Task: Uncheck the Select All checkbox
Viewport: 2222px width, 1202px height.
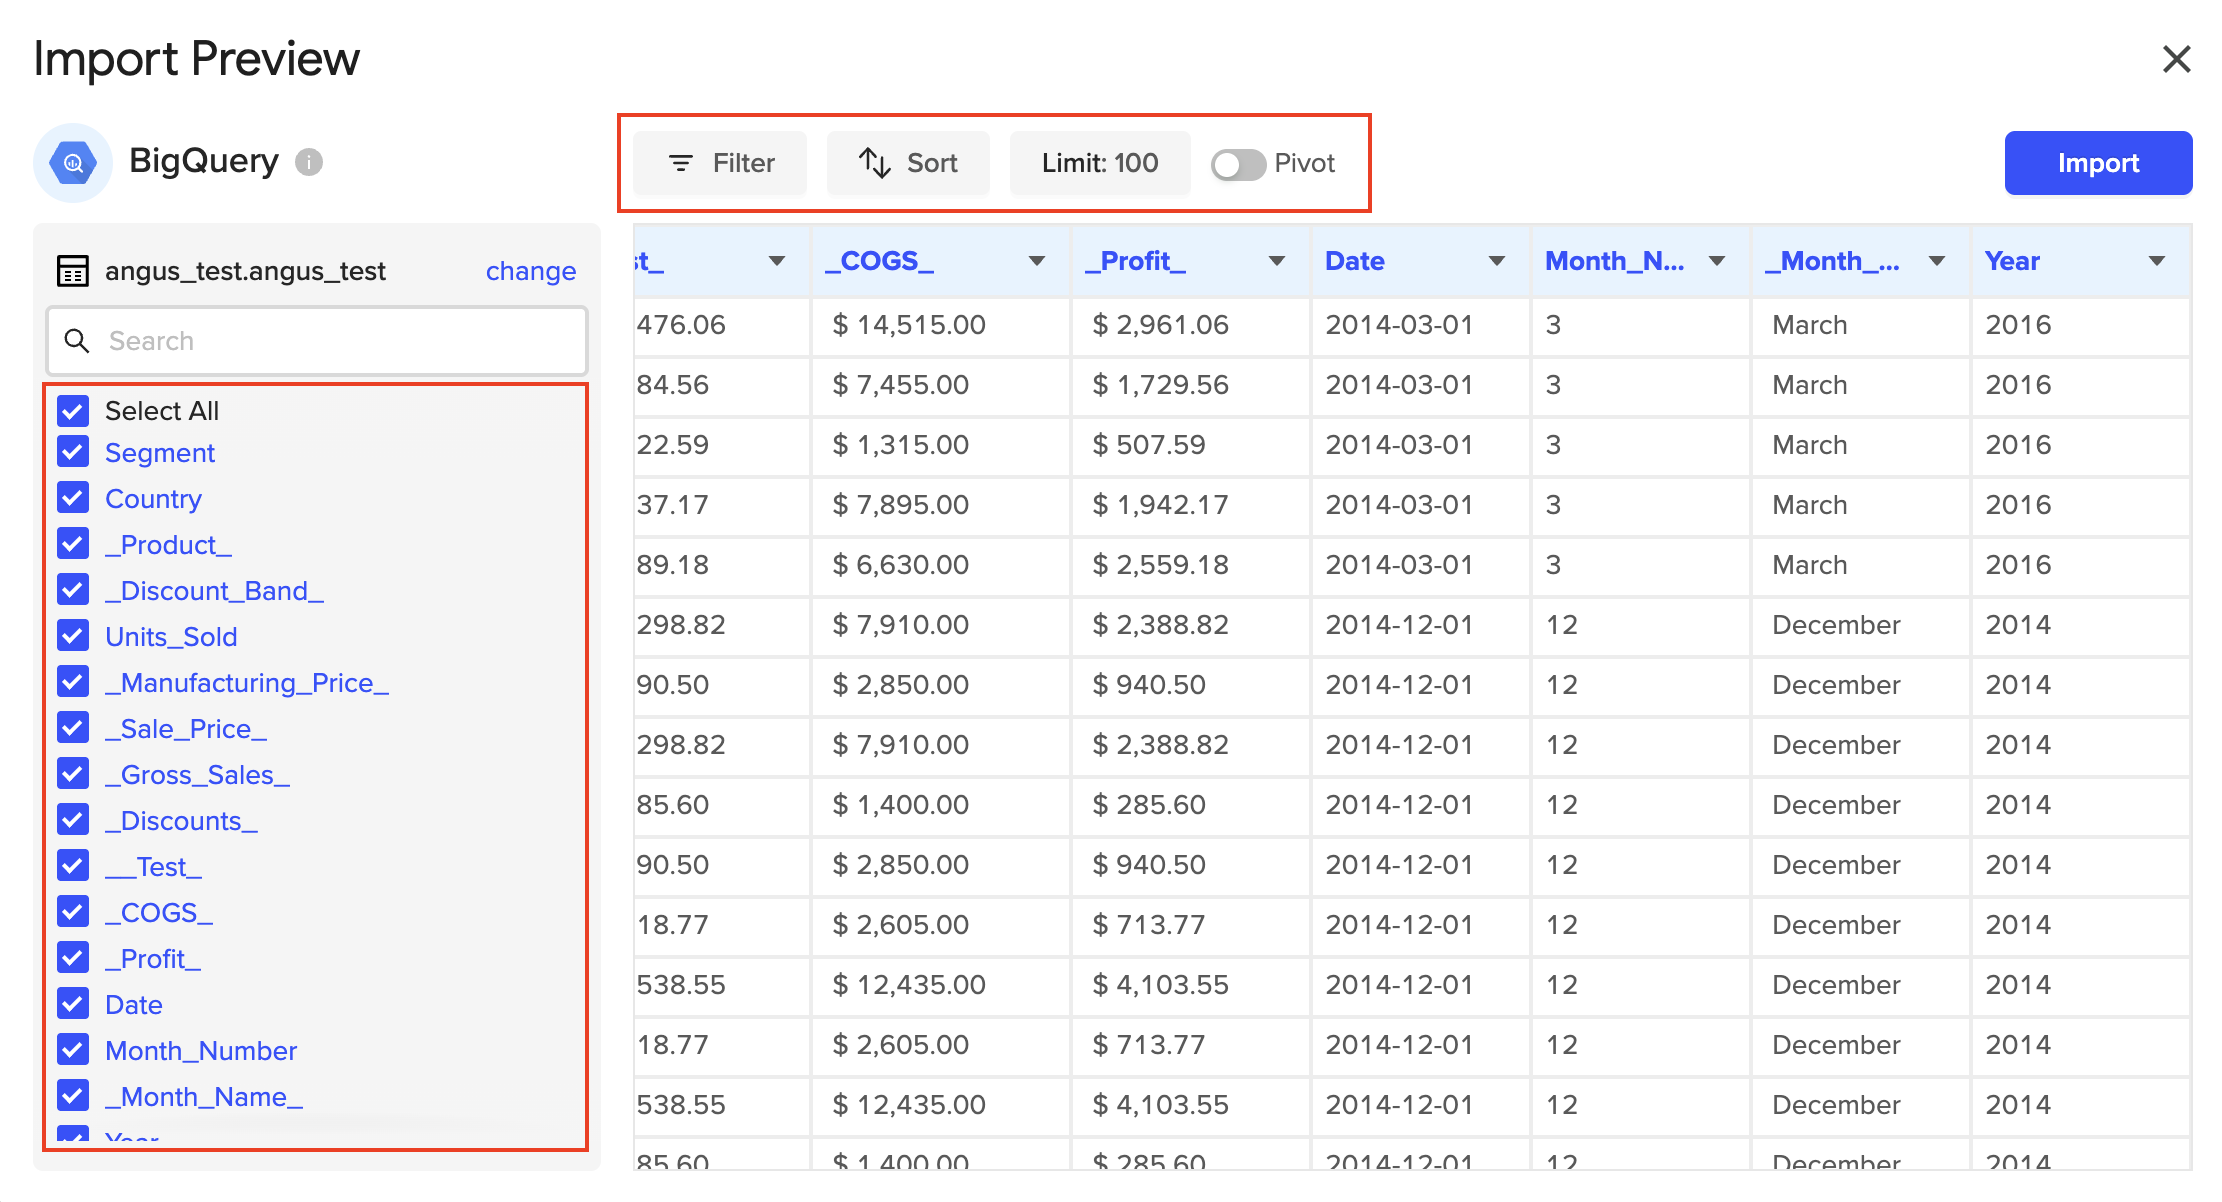Action: 73,411
